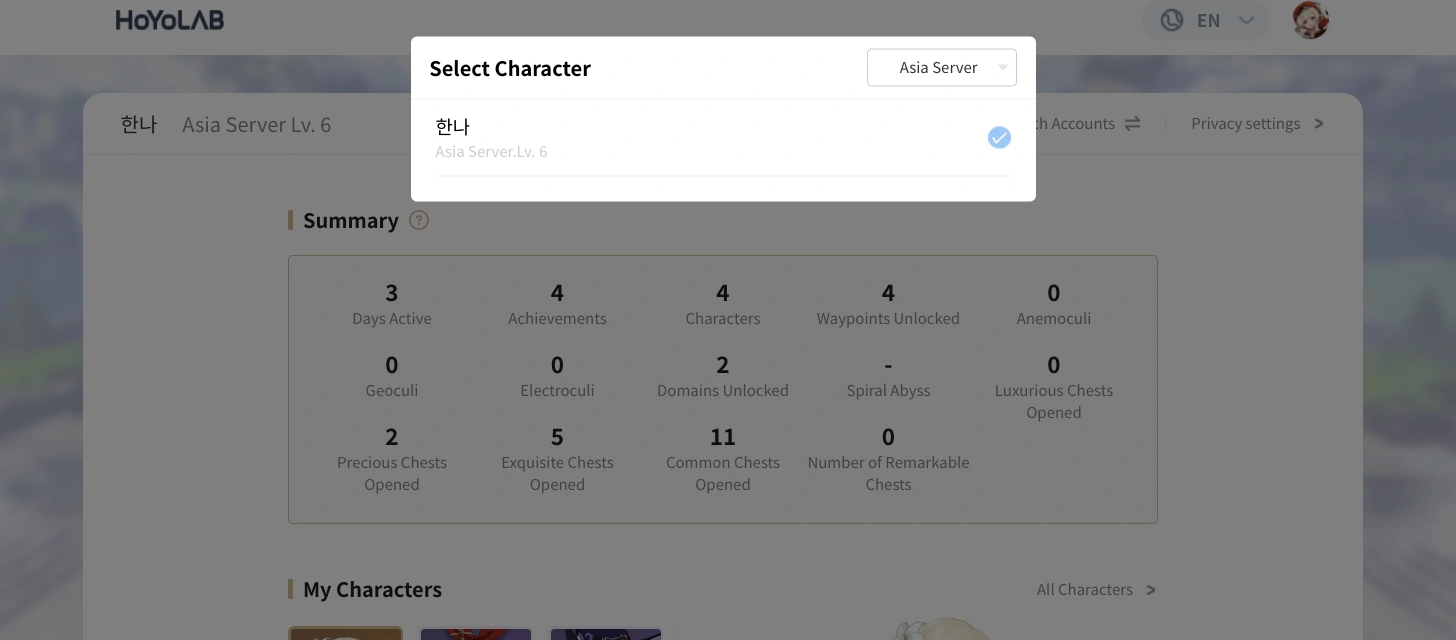Open the EN language dropdown
Screen dimensions: 1456x640
1207,20
